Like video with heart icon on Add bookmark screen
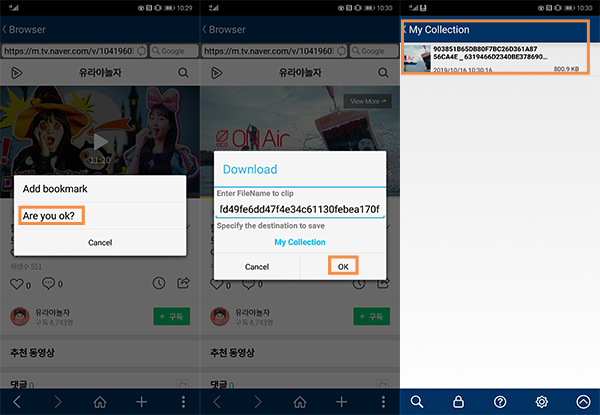Screen dimensions: 600x415 pyautogui.click(x=16, y=284)
